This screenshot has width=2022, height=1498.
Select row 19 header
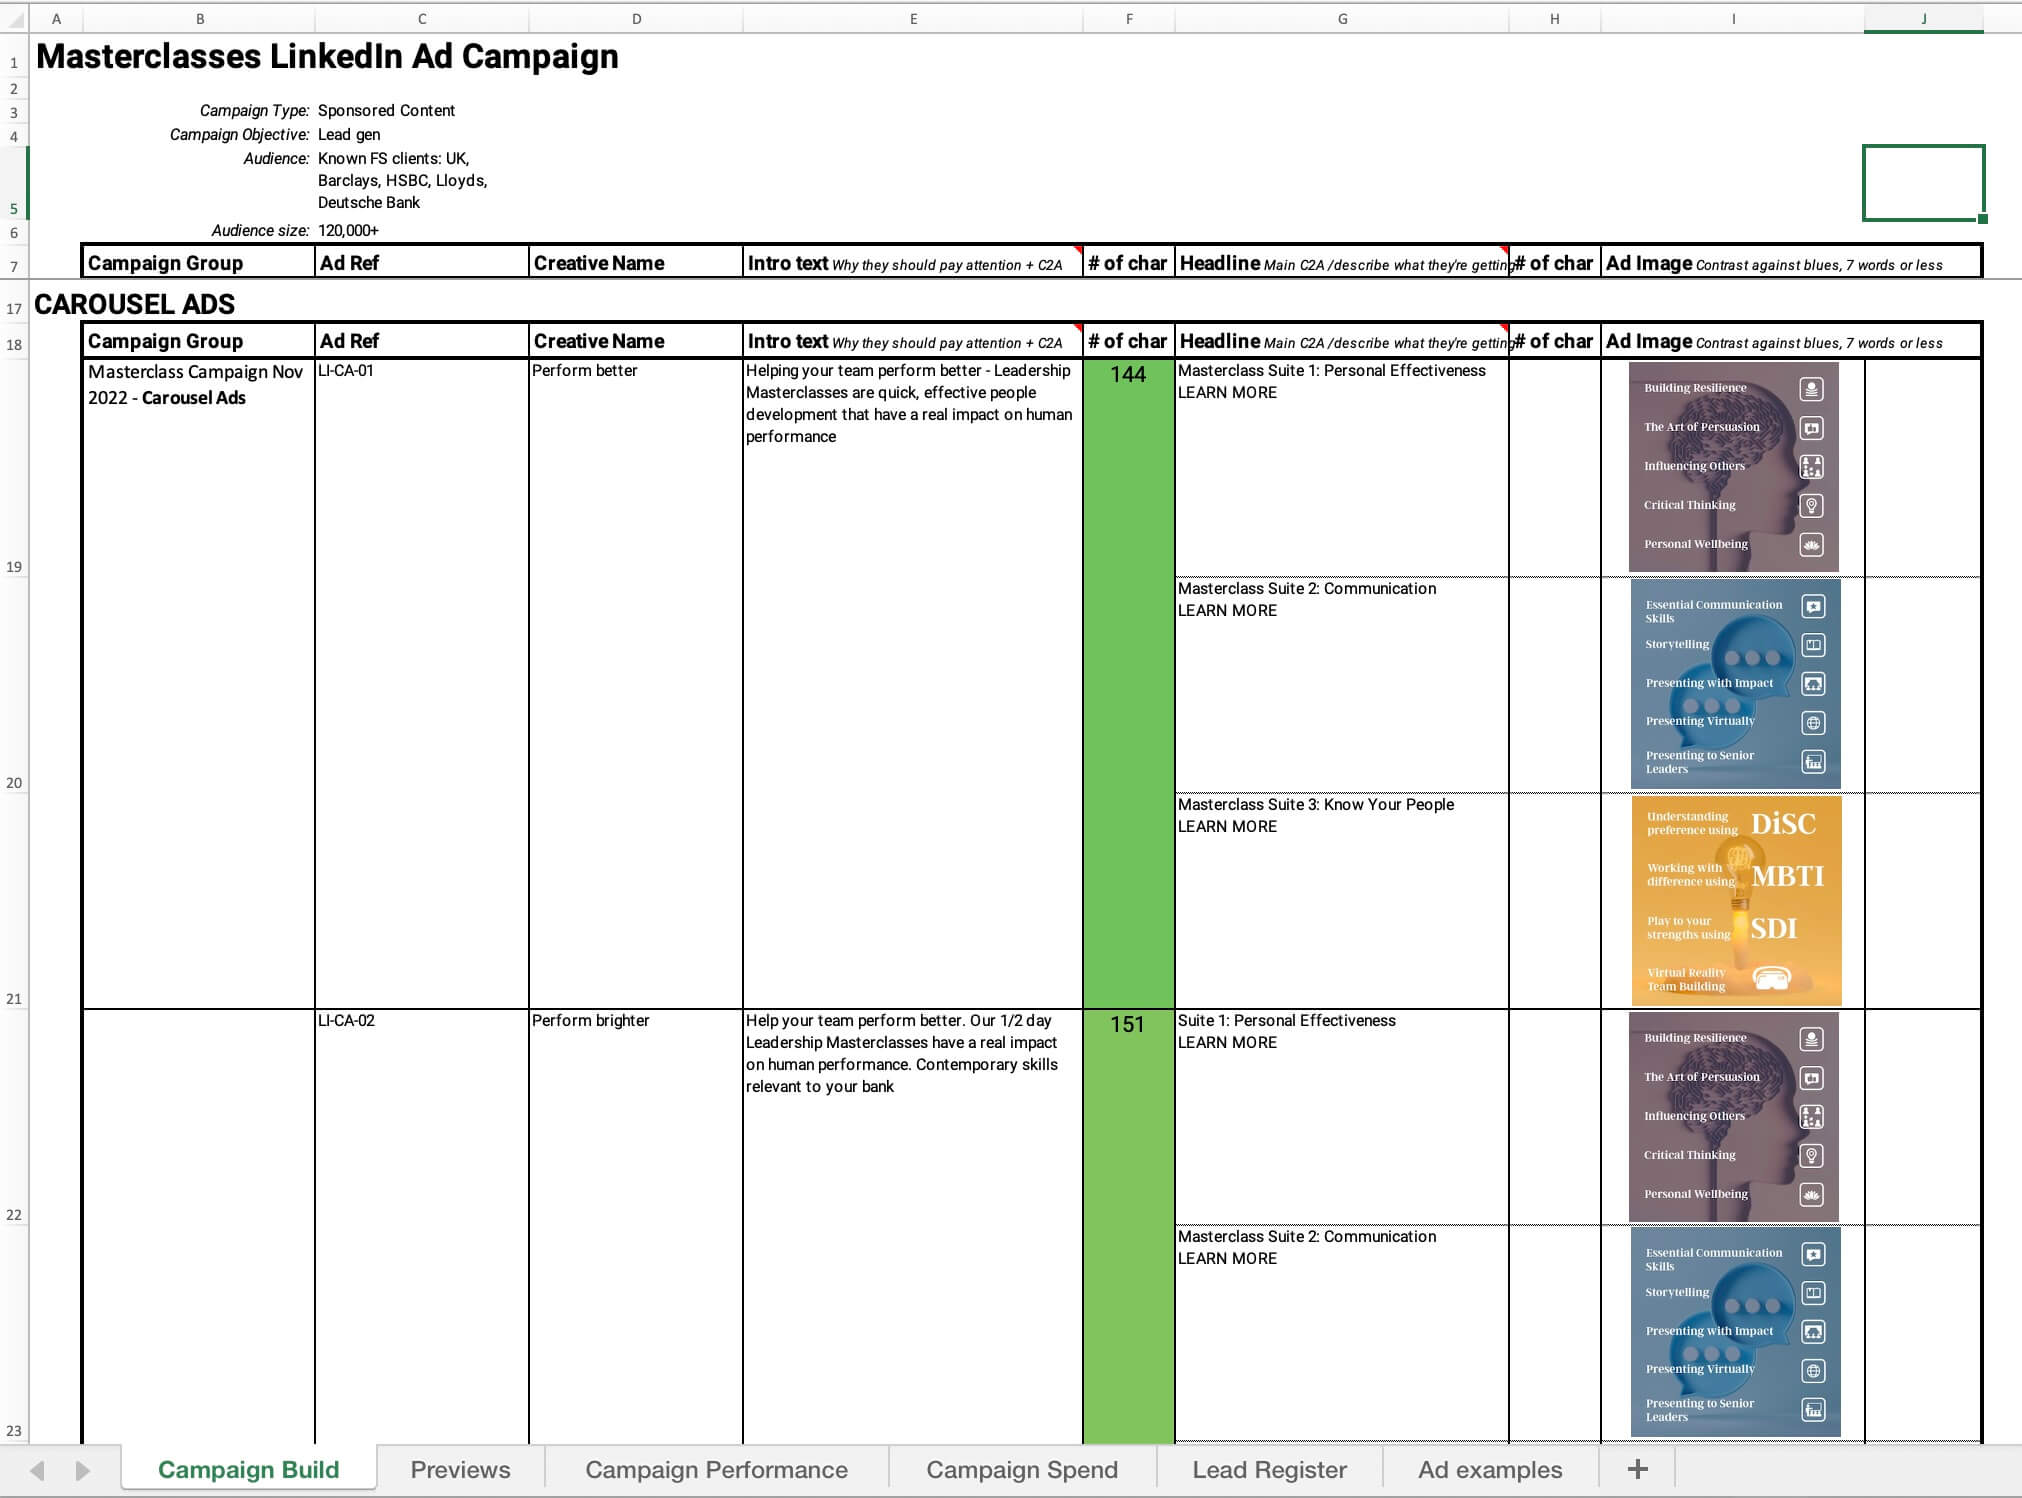14,566
